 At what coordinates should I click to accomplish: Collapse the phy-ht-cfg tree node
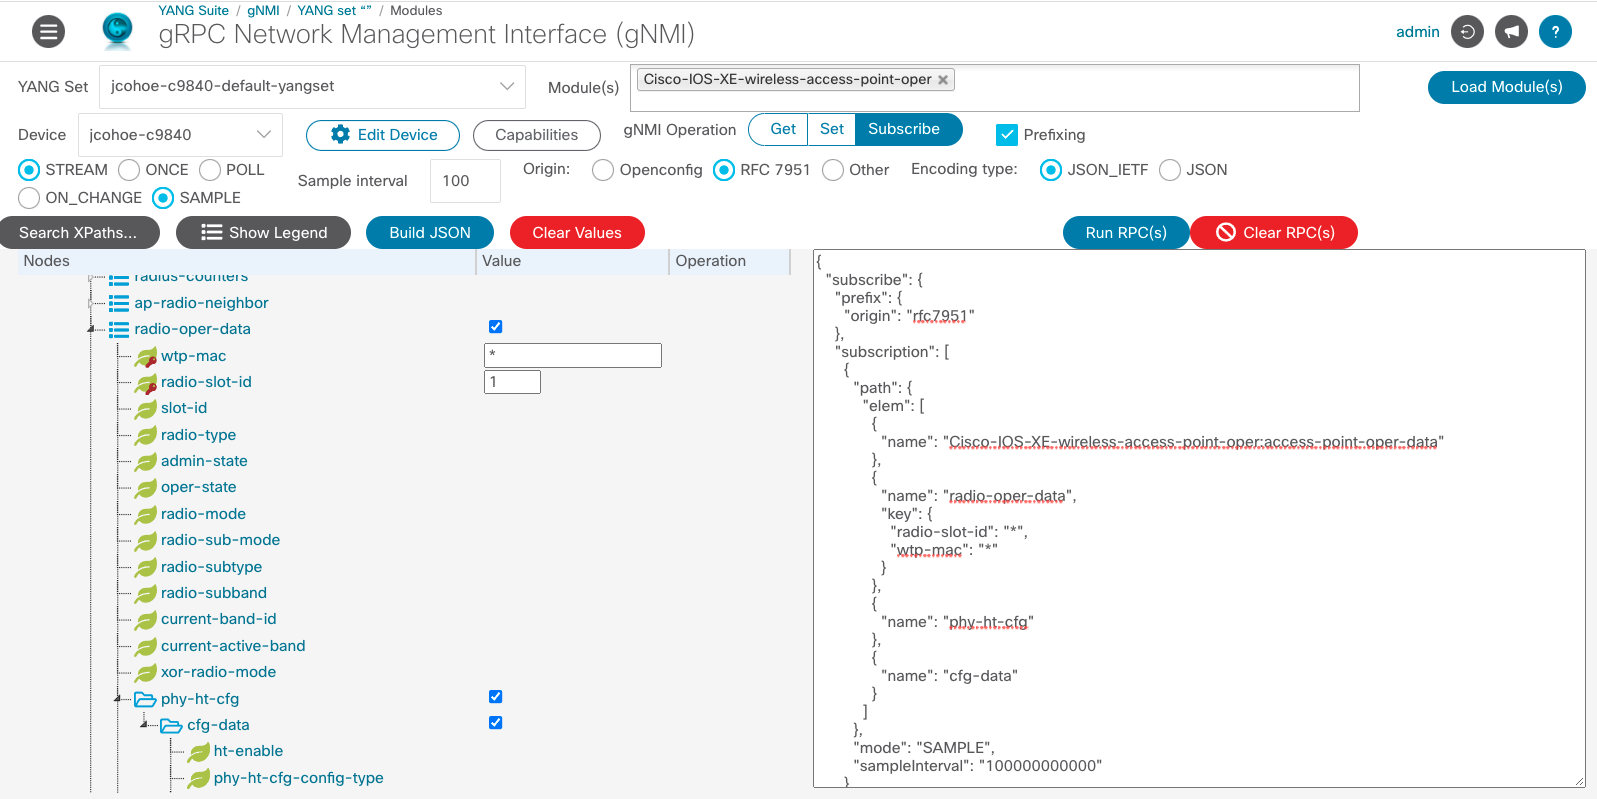tap(117, 699)
